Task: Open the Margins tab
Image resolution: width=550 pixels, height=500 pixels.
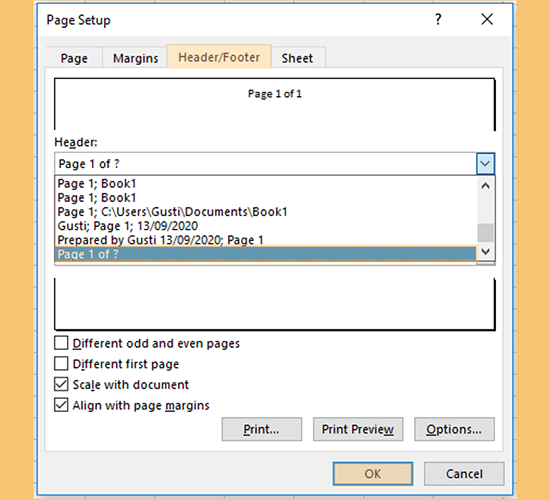Action: click(x=135, y=58)
